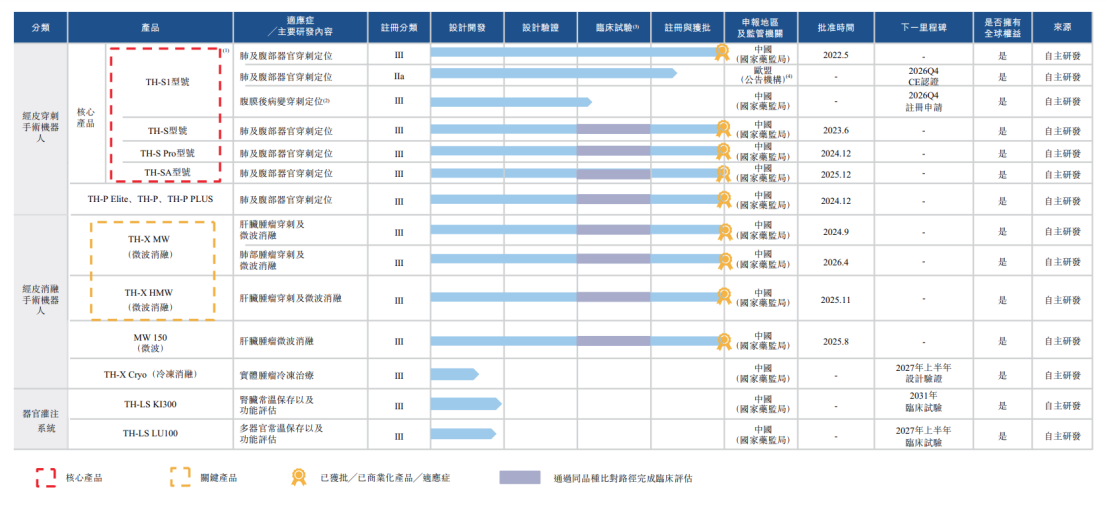Click the 2027年上半年 臨床試驗 milestone cell
The height and width of the screenshot is (506, 1109).
coord(924,435)
